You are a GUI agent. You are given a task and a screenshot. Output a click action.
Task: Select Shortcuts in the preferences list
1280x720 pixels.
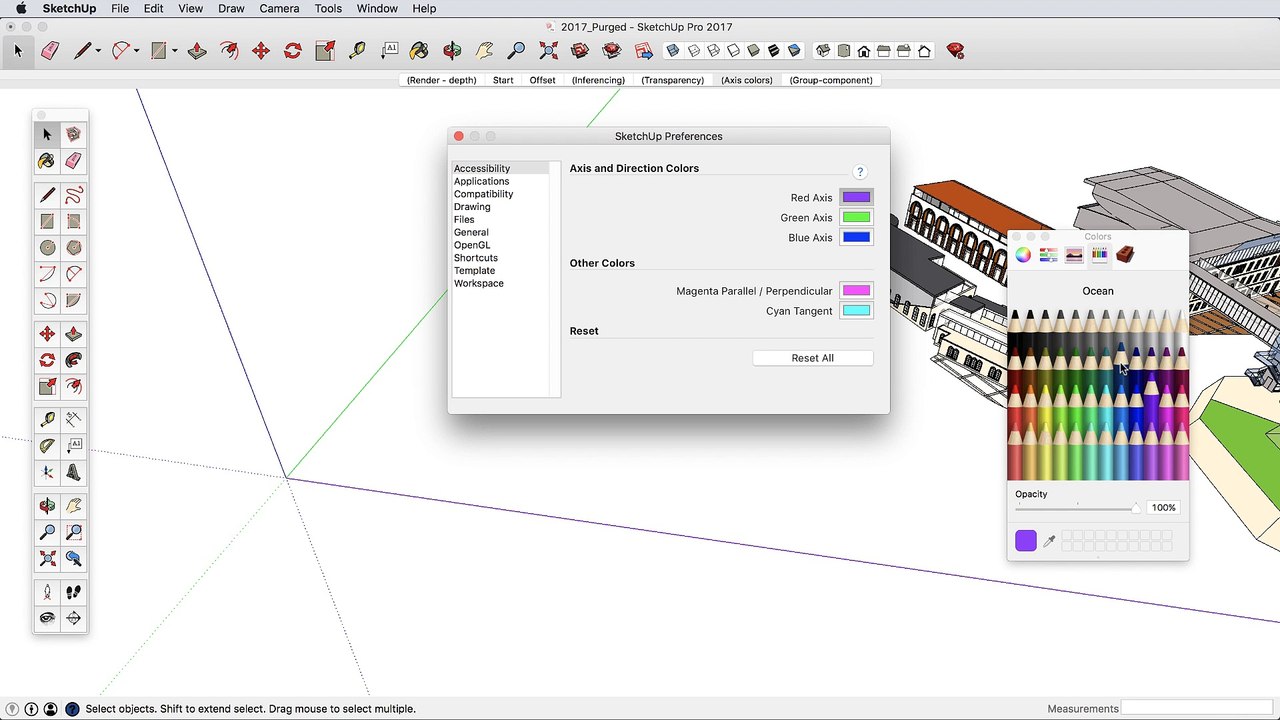pyautogui.click(x=476, y=258)
